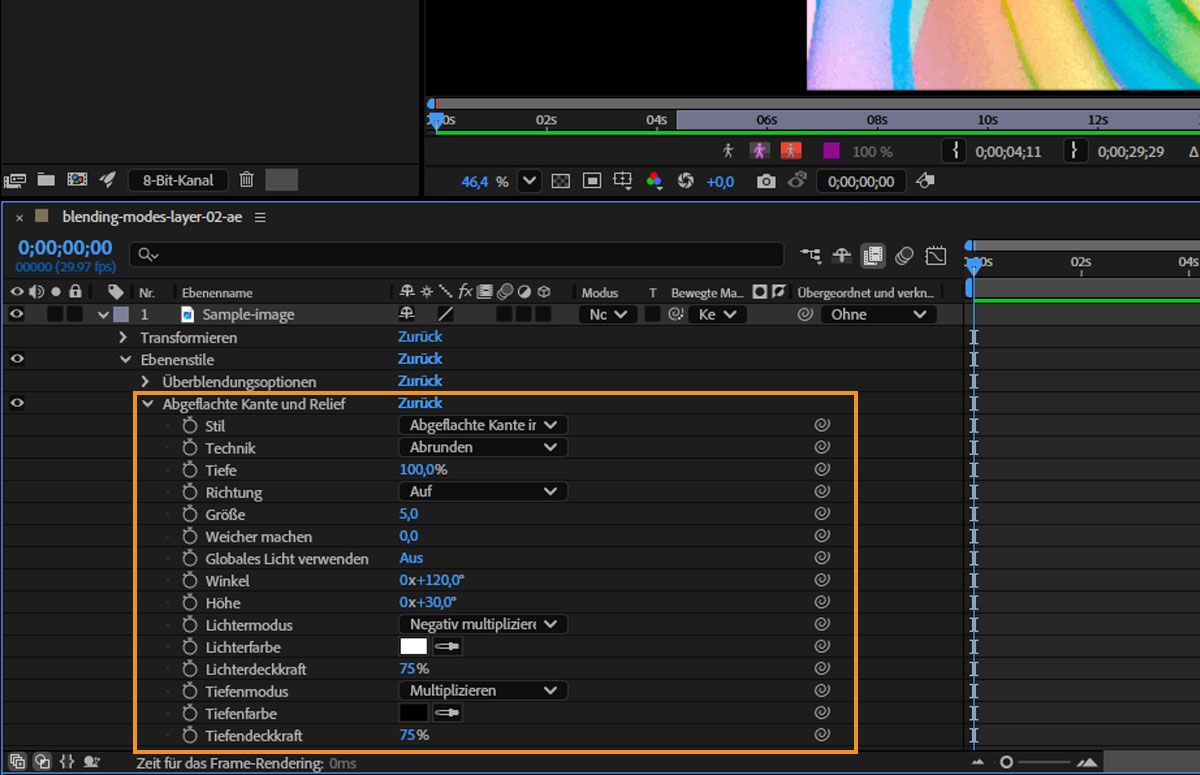Click the Lichterfarbe eyedropper icon
The height and width of the screenshot is (775, 1200).
pos(447,647)
